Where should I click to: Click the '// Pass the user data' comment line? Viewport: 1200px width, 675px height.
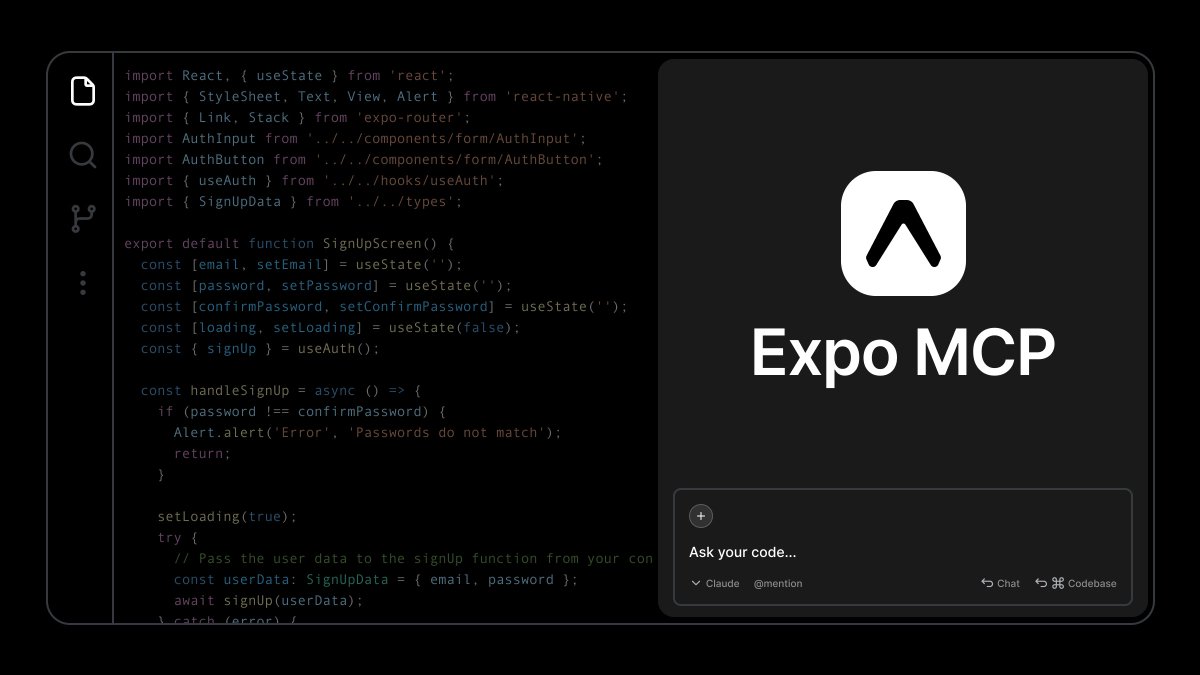(x=414, y=559)
